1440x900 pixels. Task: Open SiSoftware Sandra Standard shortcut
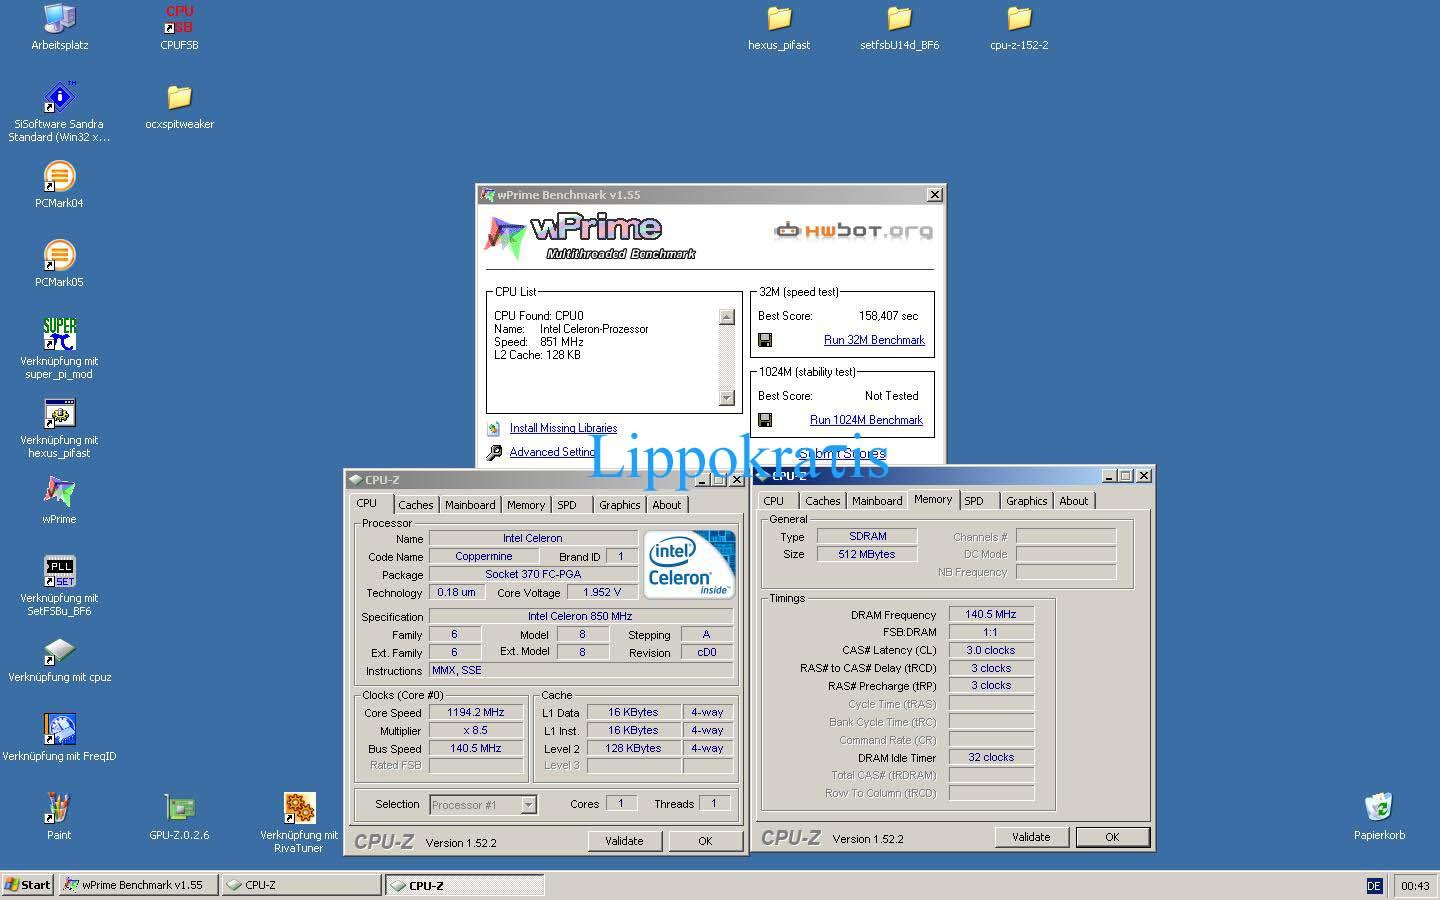click(60, 98)
